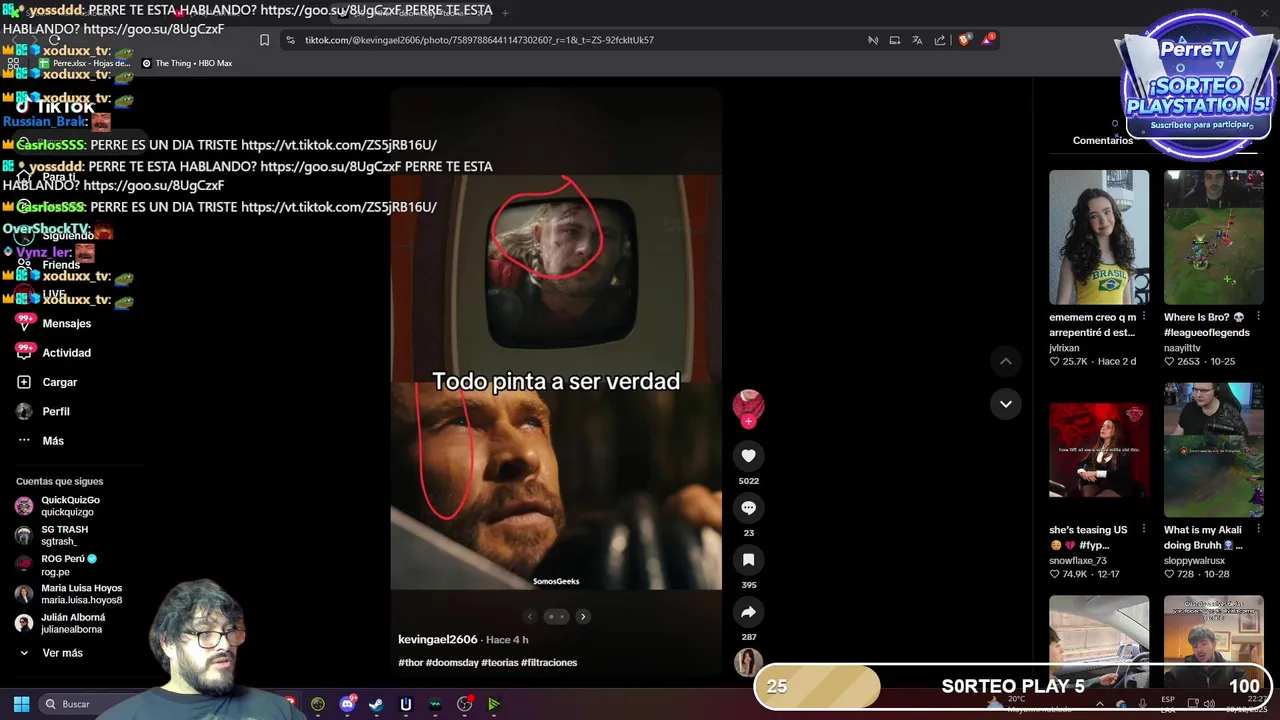
Task: Click the share page icon in address bar
Action: click(940, 40)
